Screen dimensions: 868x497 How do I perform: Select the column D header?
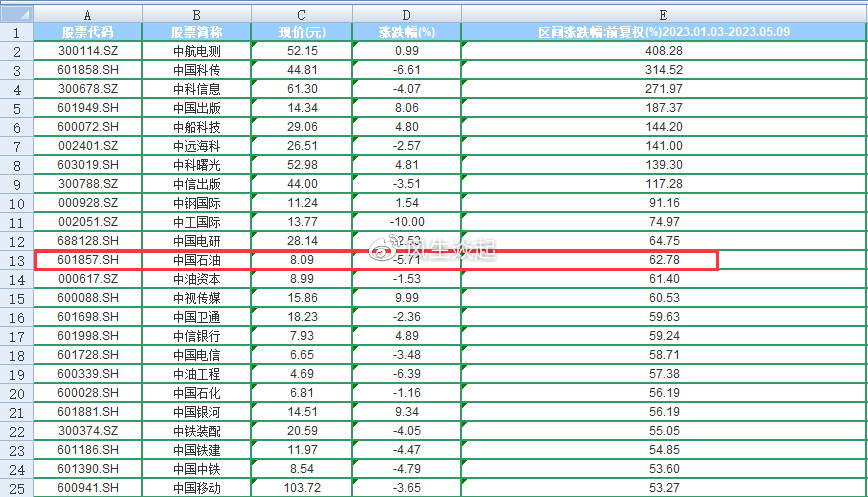click(407, 15)
